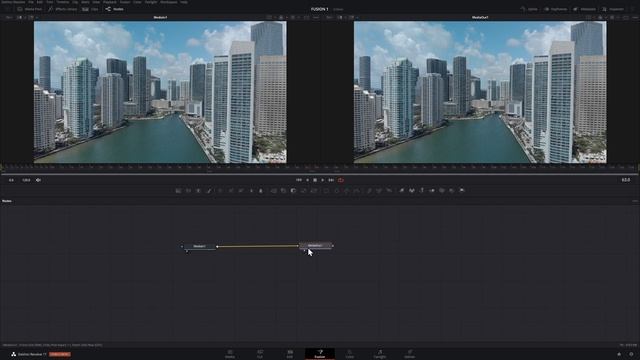Image resolution: width=640 pixels, height=360 pixels.
Task: Add a Rectangle mask from the toolbar
Action: click(x=326, y=190)
